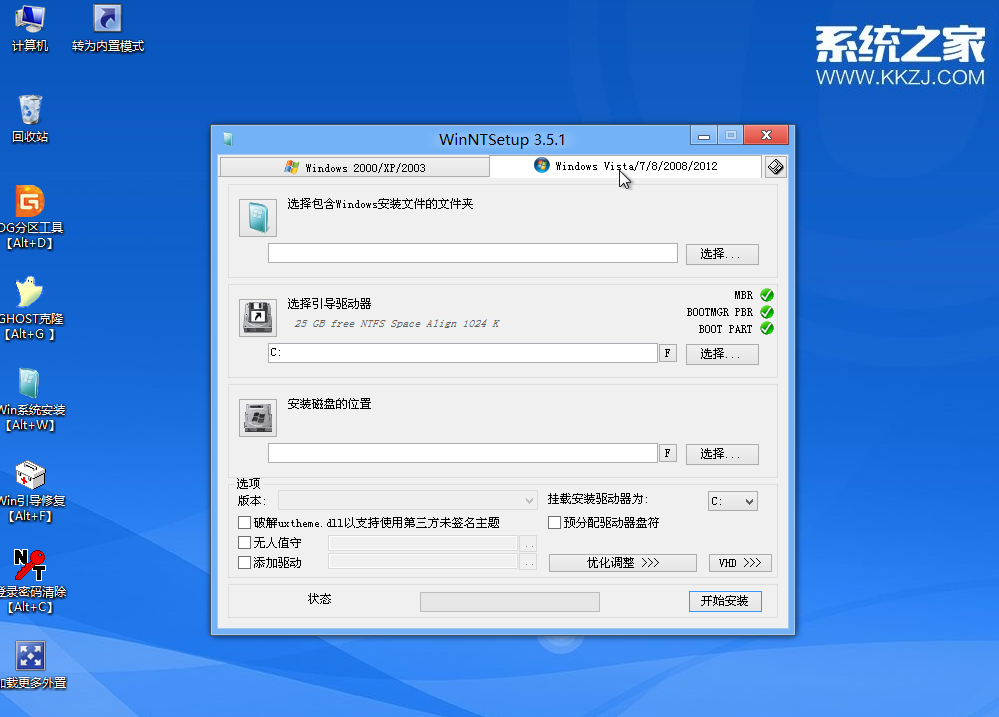
Task: Launch 登录密码清除 password clear icon
Action: pos(30,566)
